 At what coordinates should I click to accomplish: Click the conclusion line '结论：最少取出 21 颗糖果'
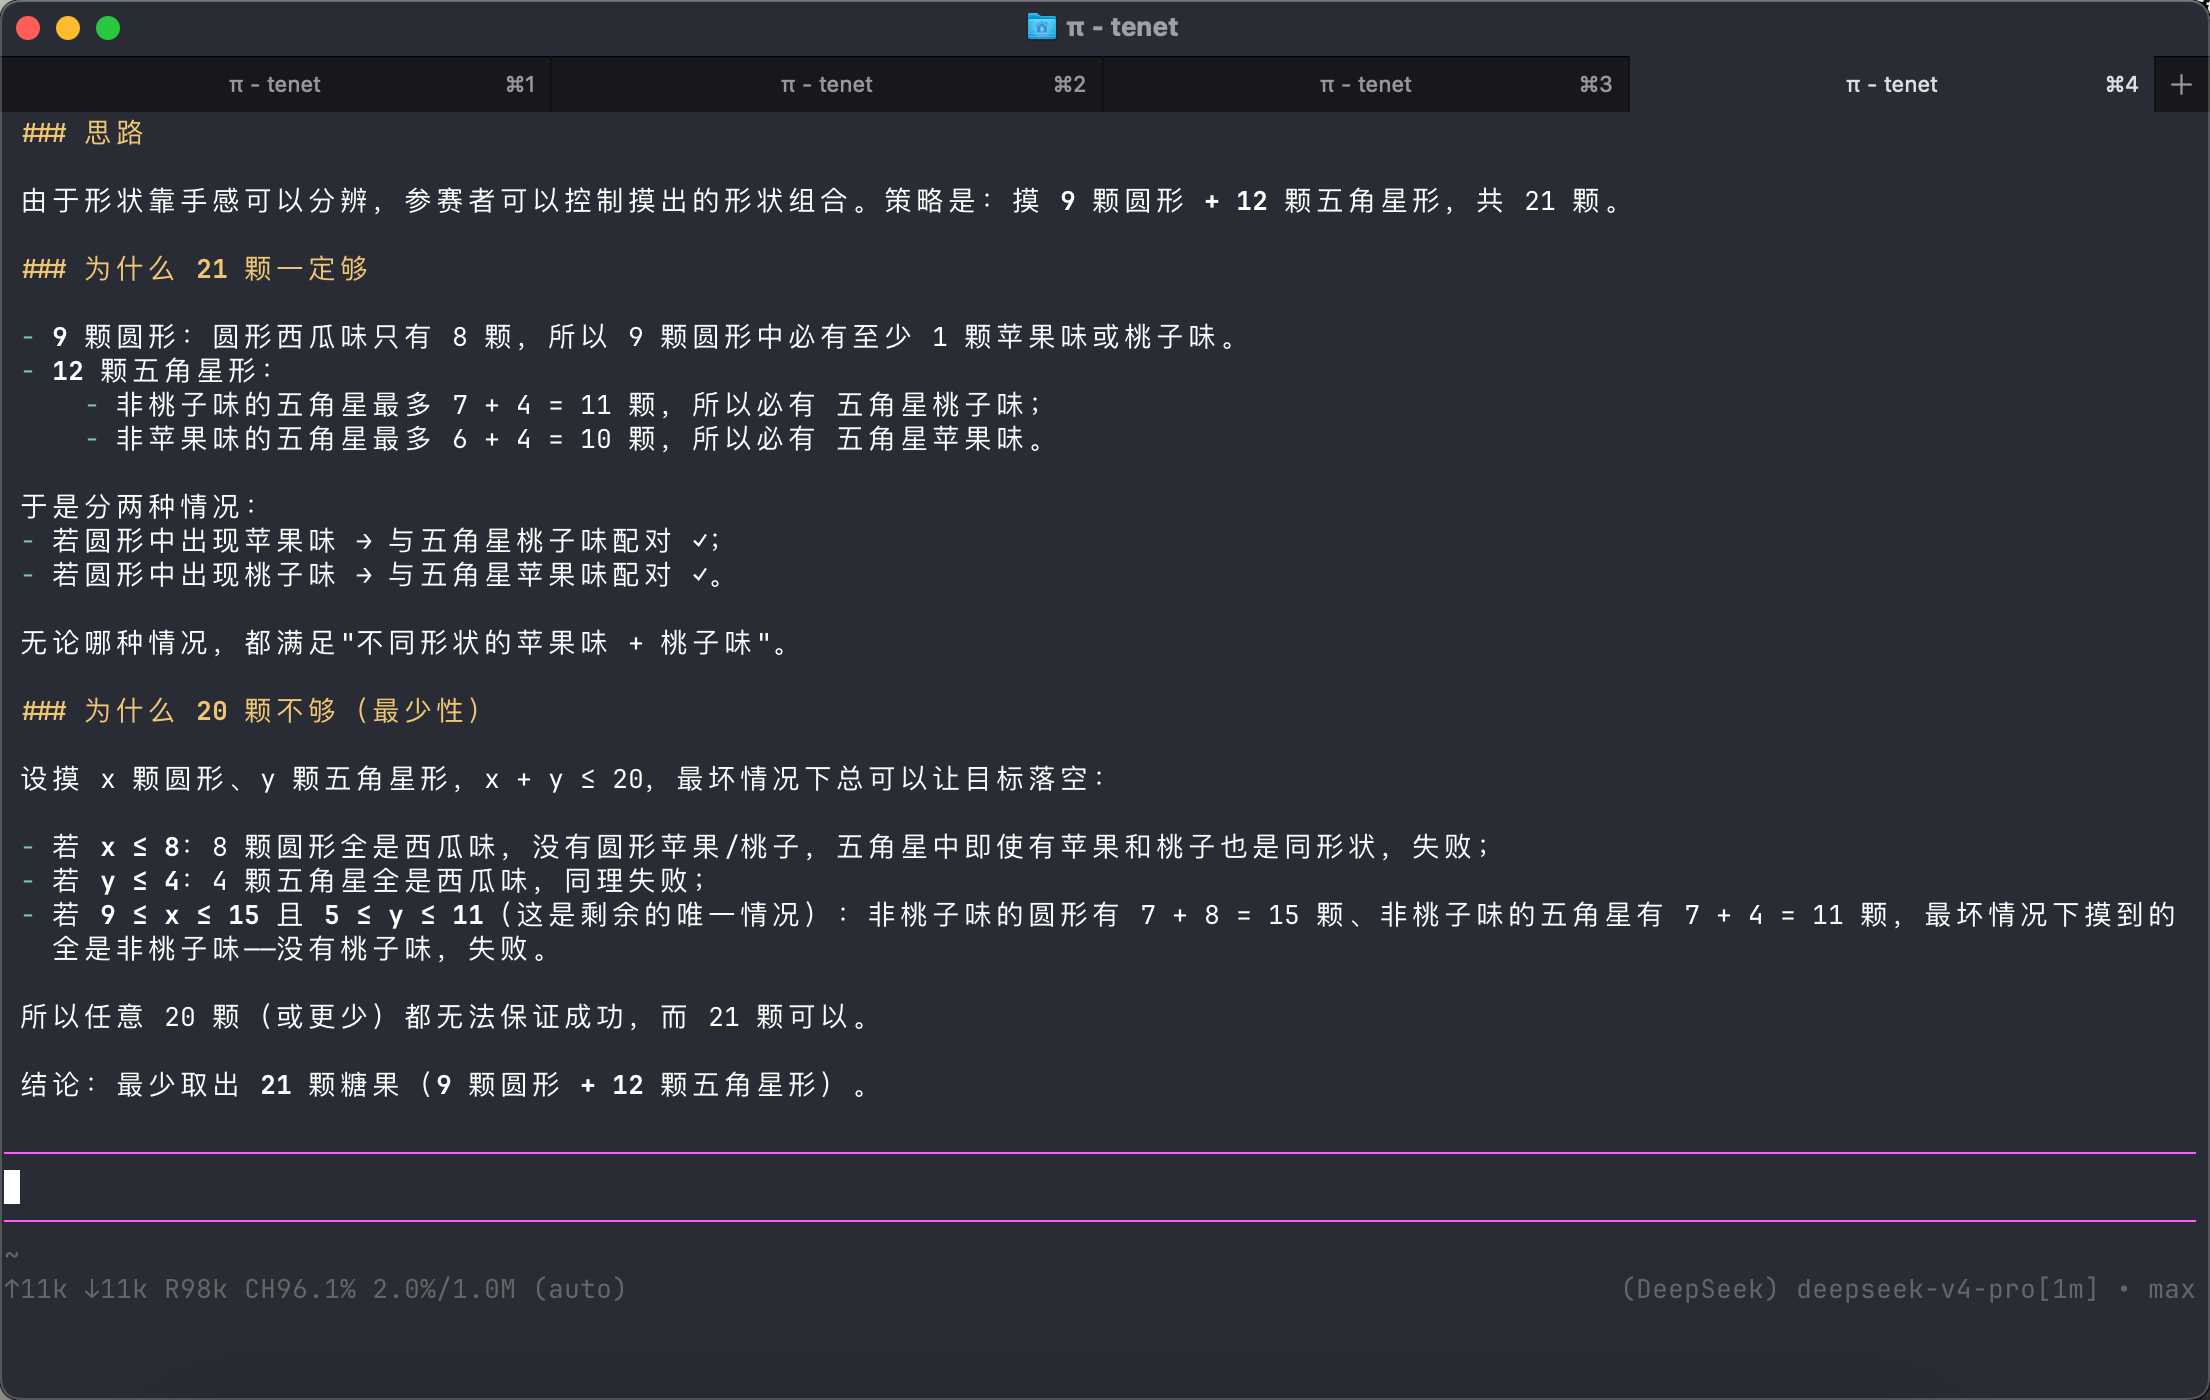(446, 1085)
